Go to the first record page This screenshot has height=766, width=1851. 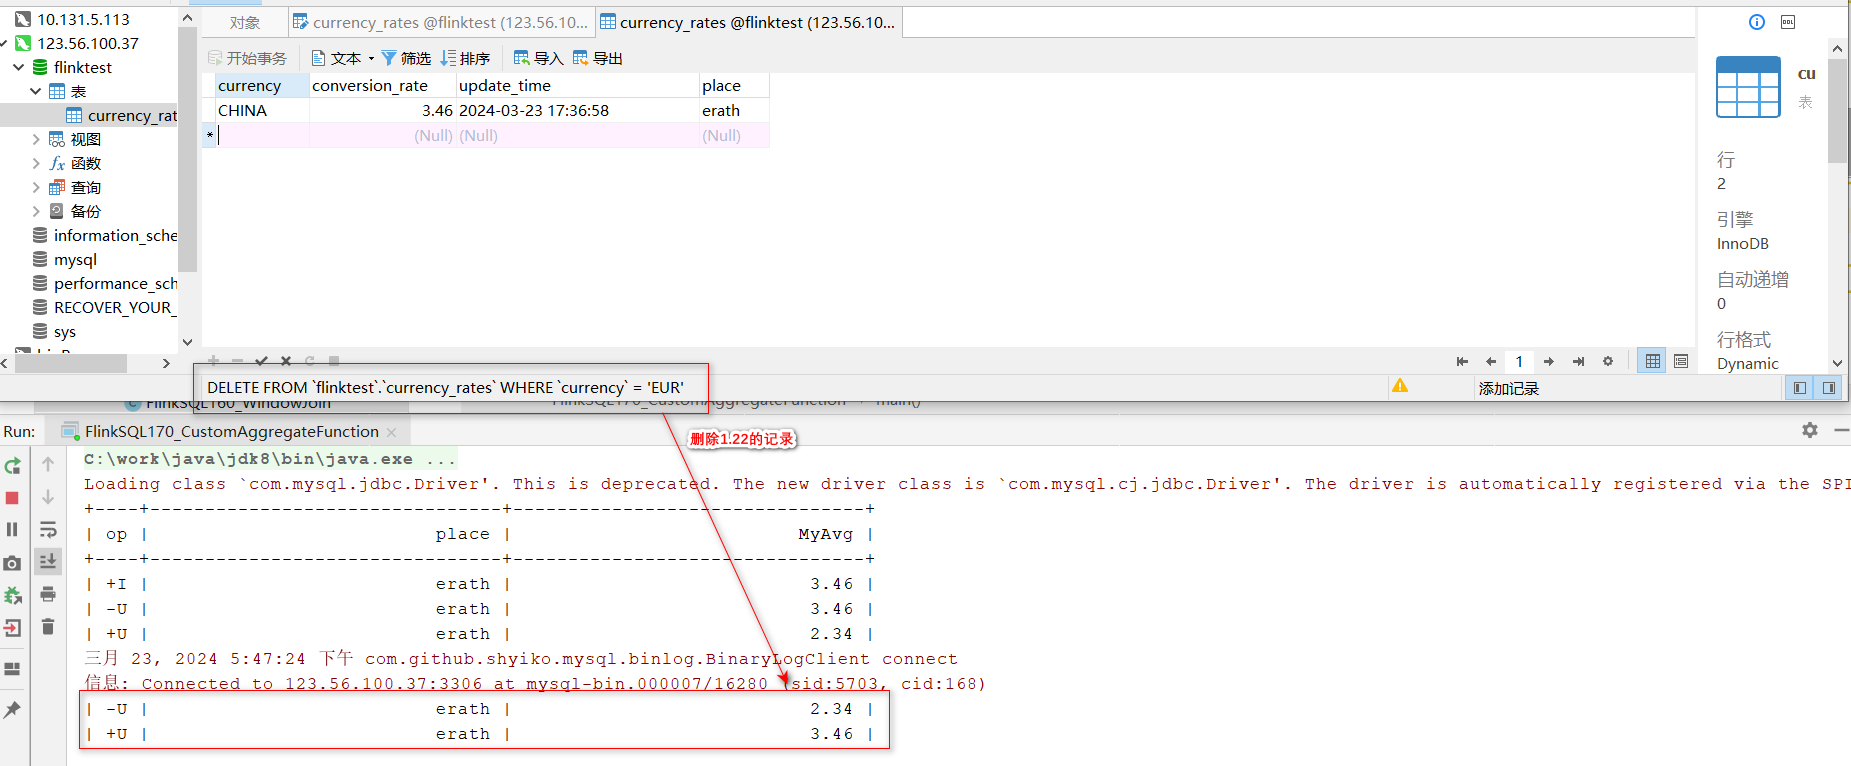click(1462, 361)
